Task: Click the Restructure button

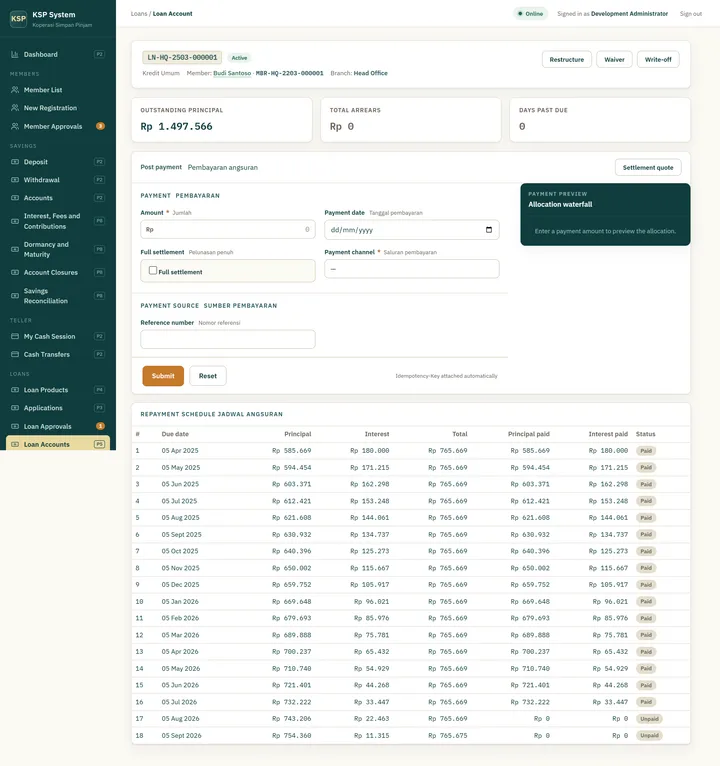Action: tap(567, 60)
